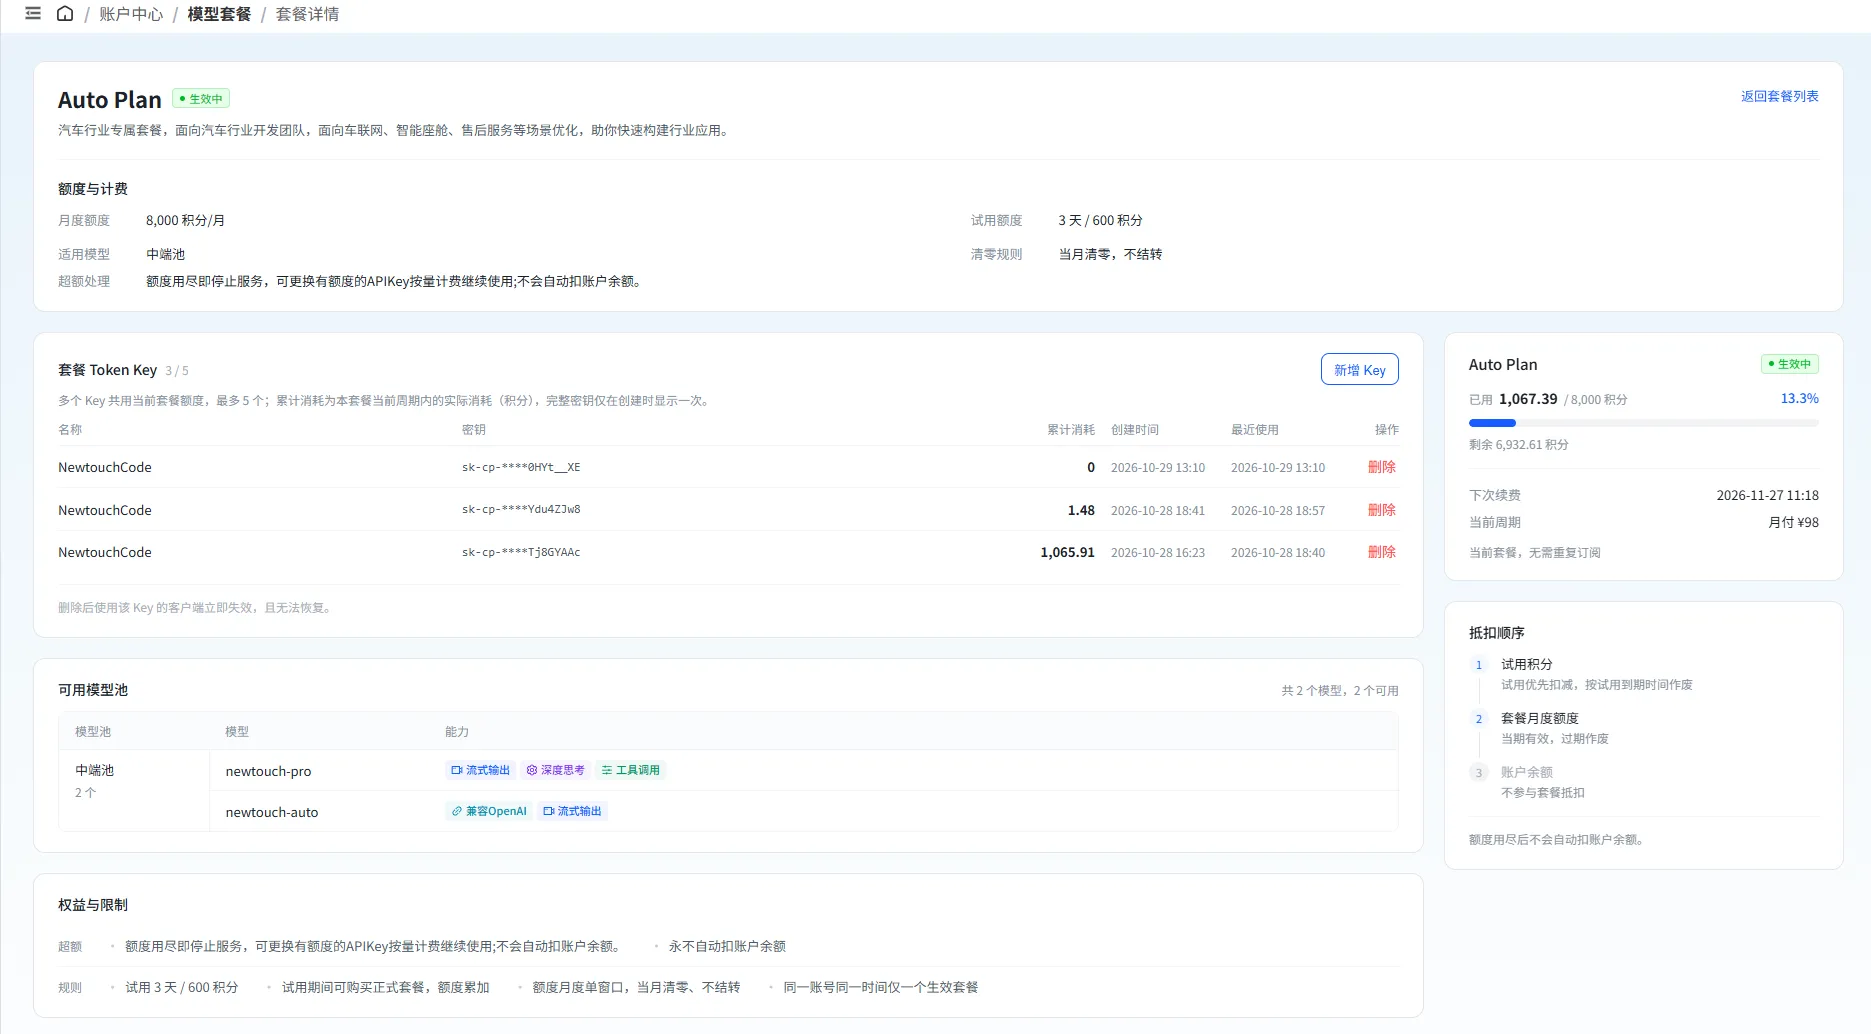The image size is (1871, 1034).
Task: Click the 创建时间 column header
Action: (1135, 430)
